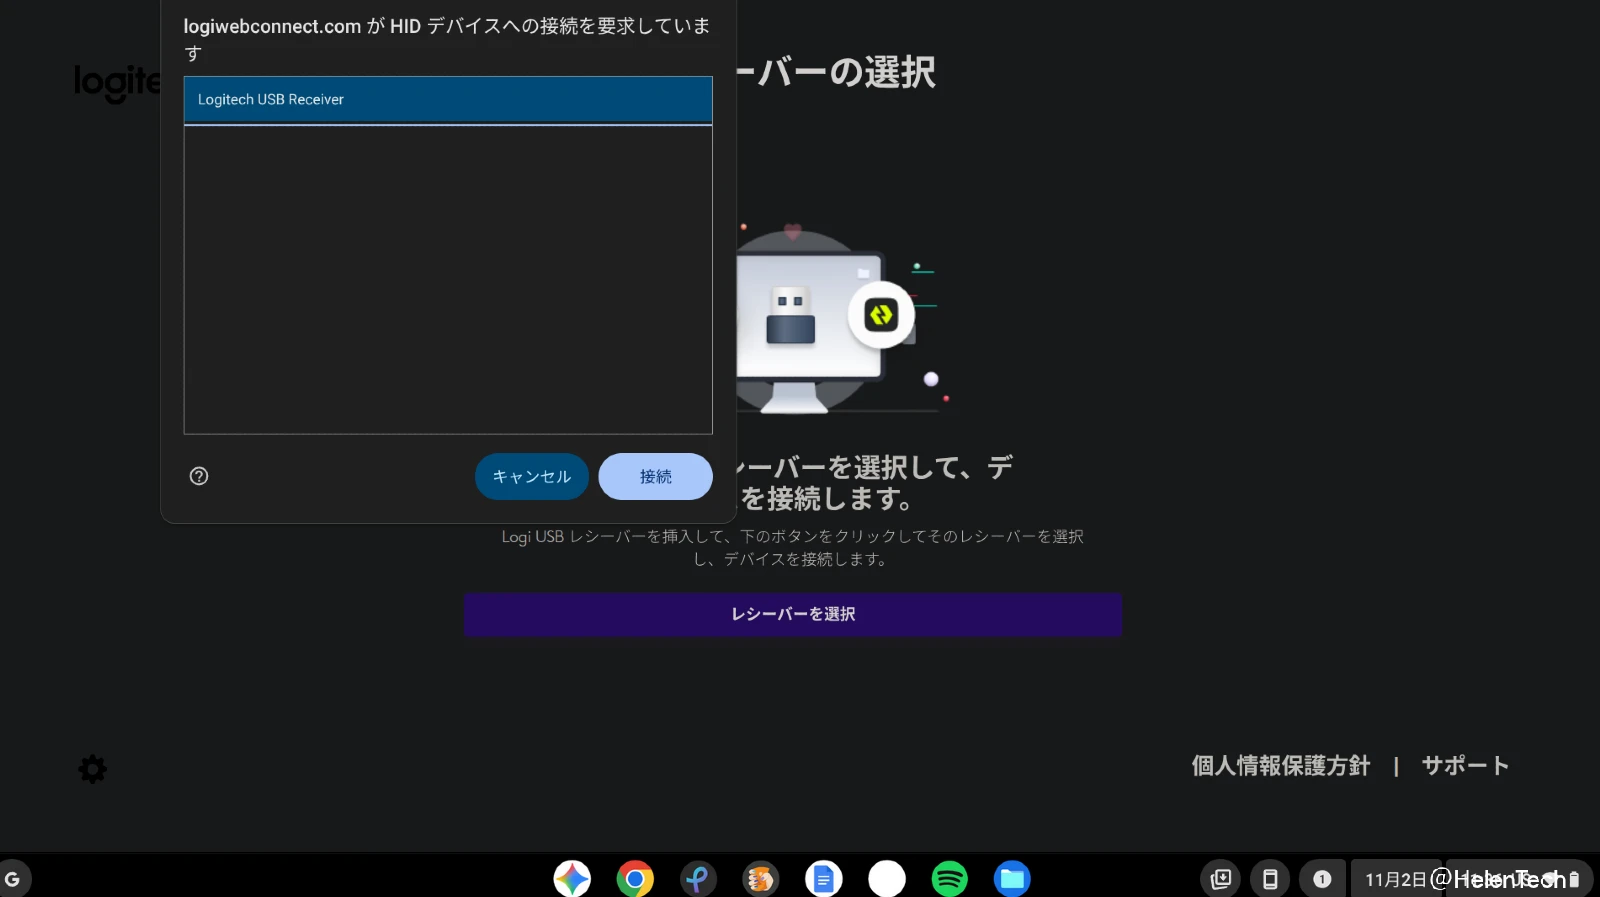
Task: Launch Spotify from the shelf
Action: coord(950,879)
